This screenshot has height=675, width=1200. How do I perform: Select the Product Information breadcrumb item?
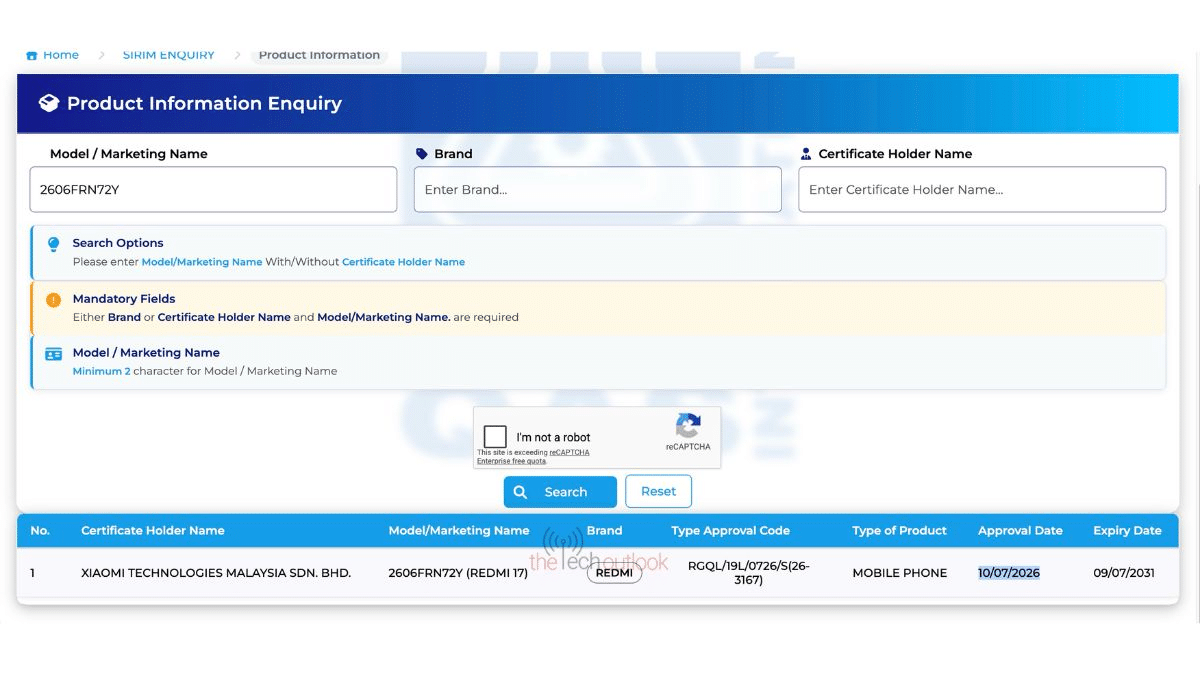pyautogui.click(x=319, y=55)
